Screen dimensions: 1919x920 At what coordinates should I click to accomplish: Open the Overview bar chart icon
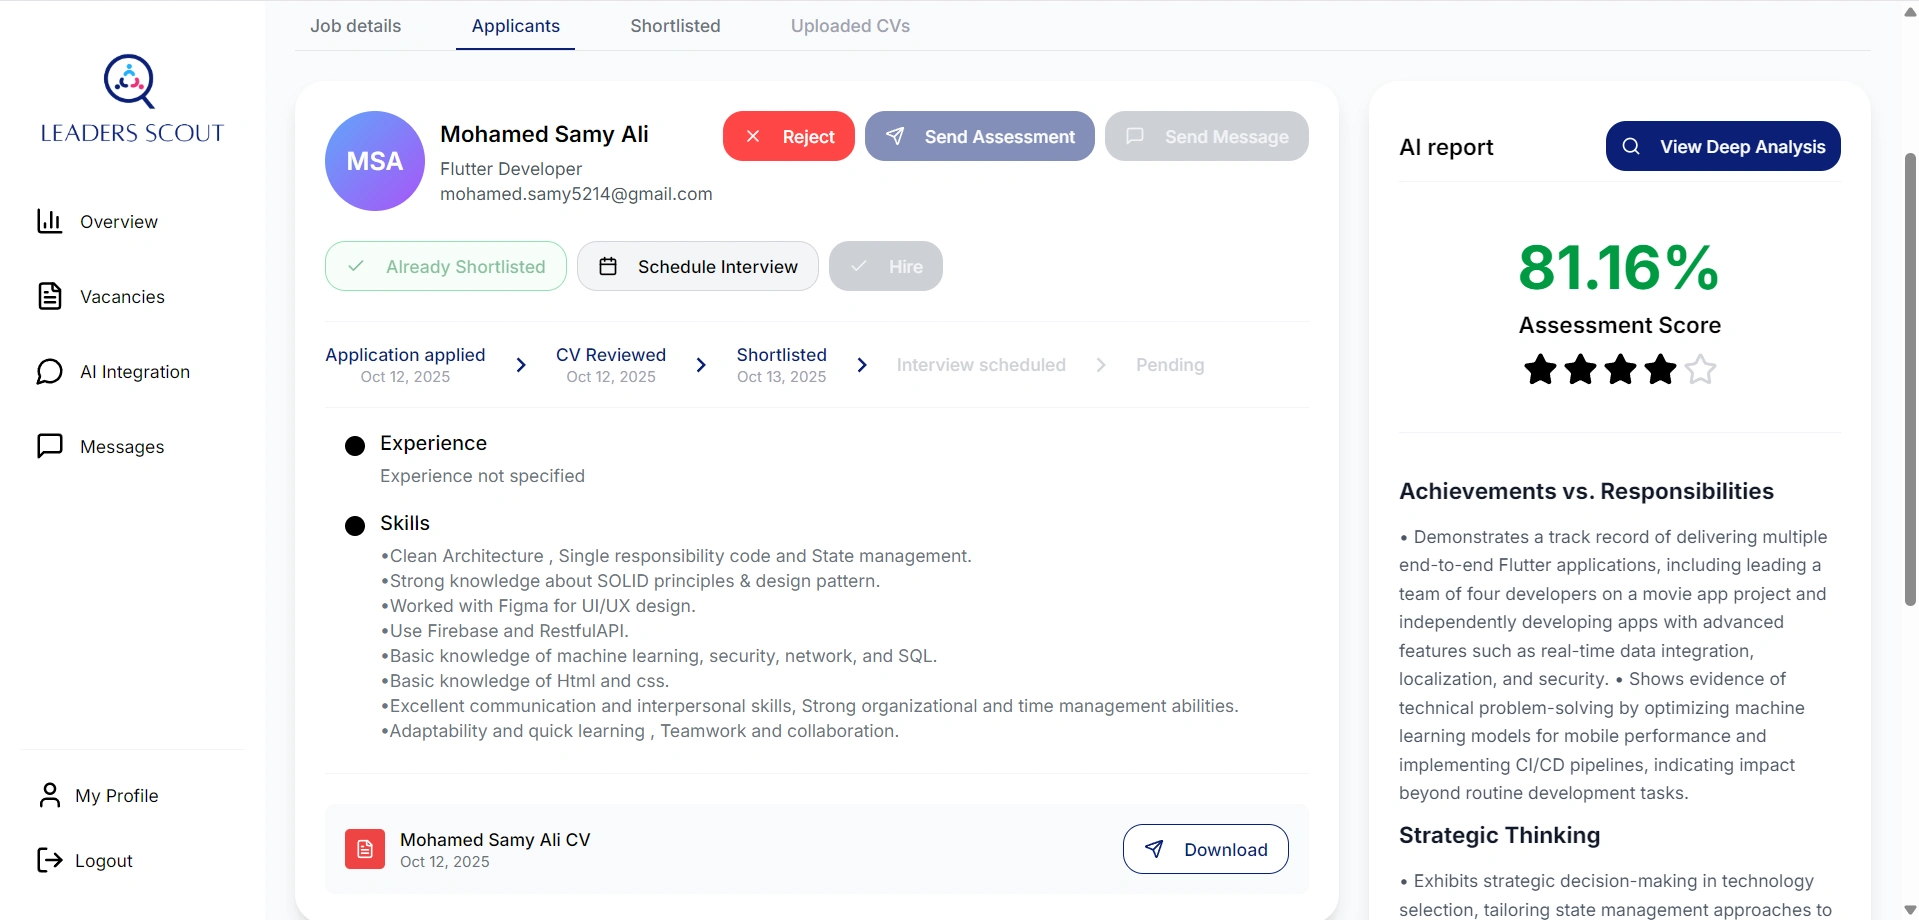[x=49, y=221]
